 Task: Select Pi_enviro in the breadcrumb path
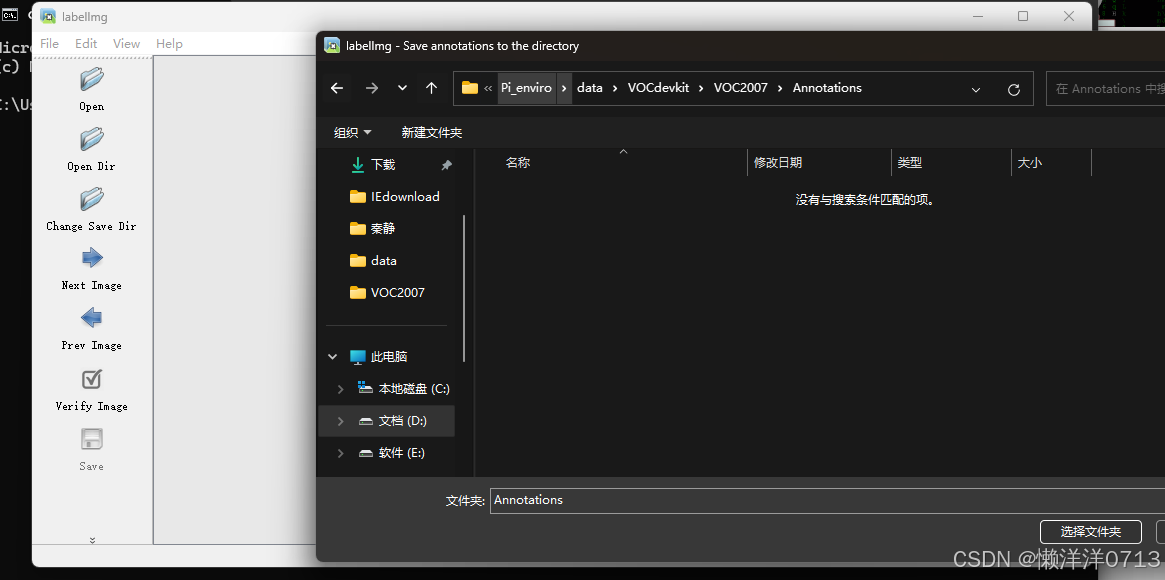526,88
